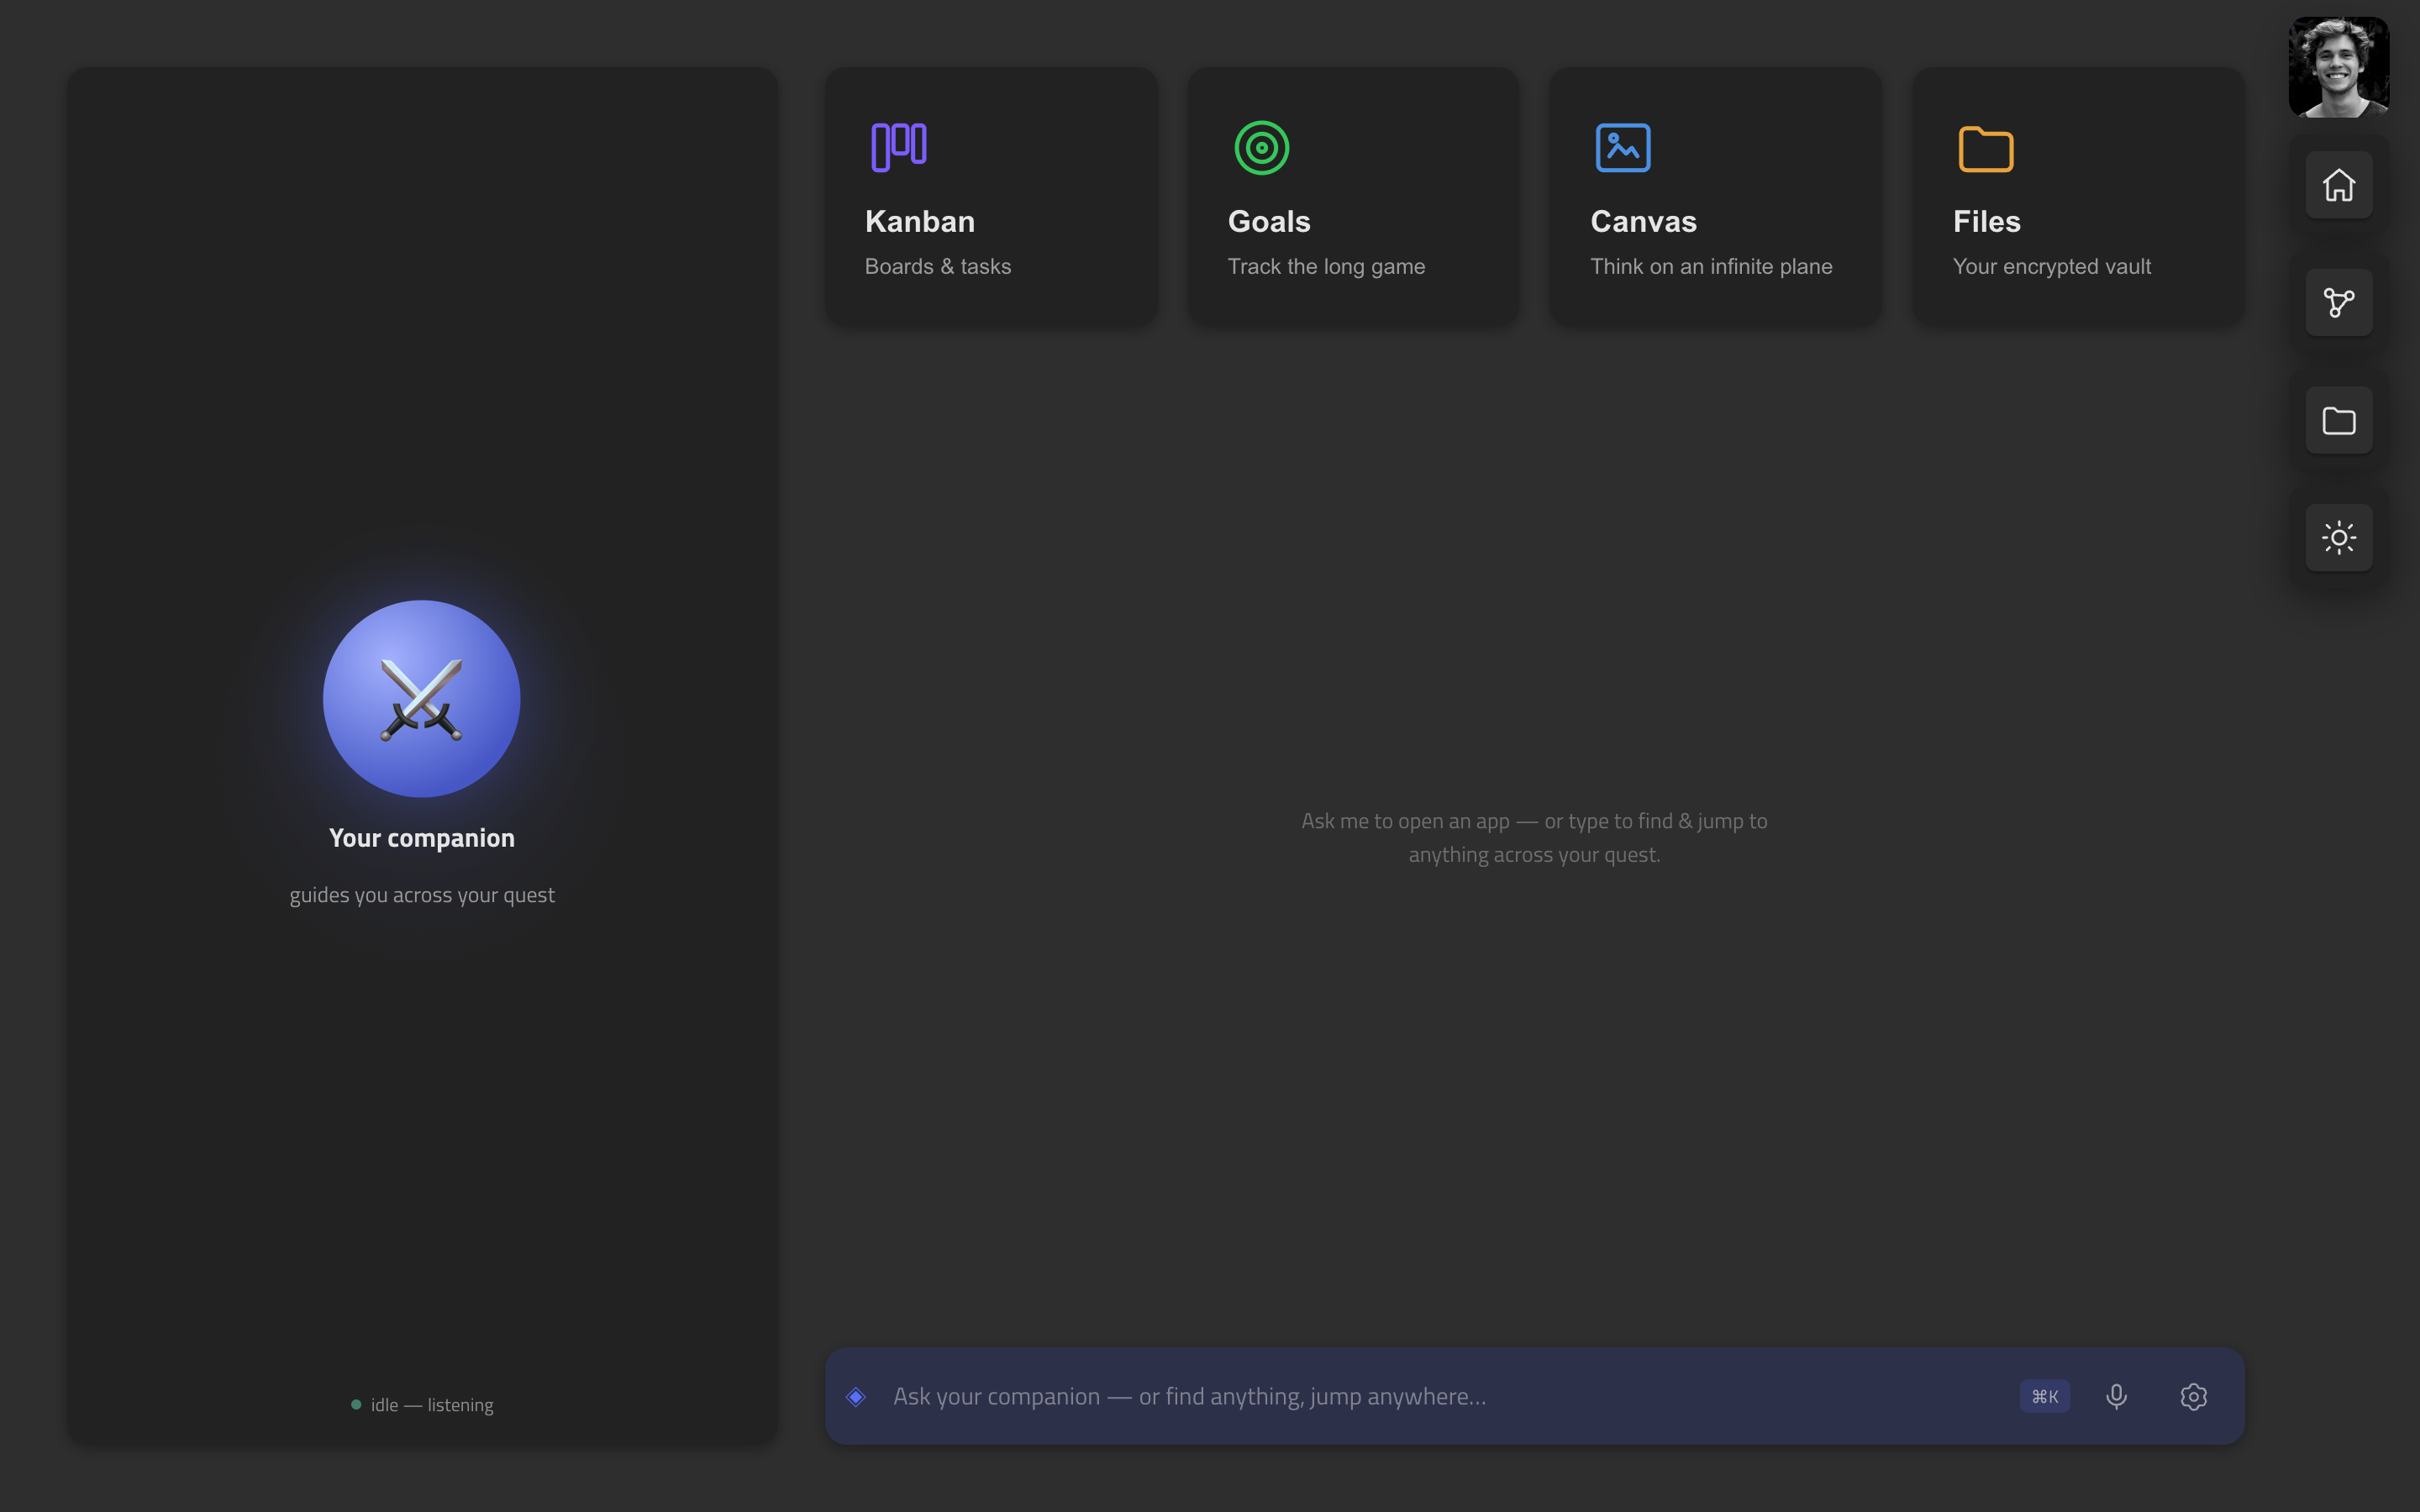Toggle light theme with sun icon

[2338, 538]
